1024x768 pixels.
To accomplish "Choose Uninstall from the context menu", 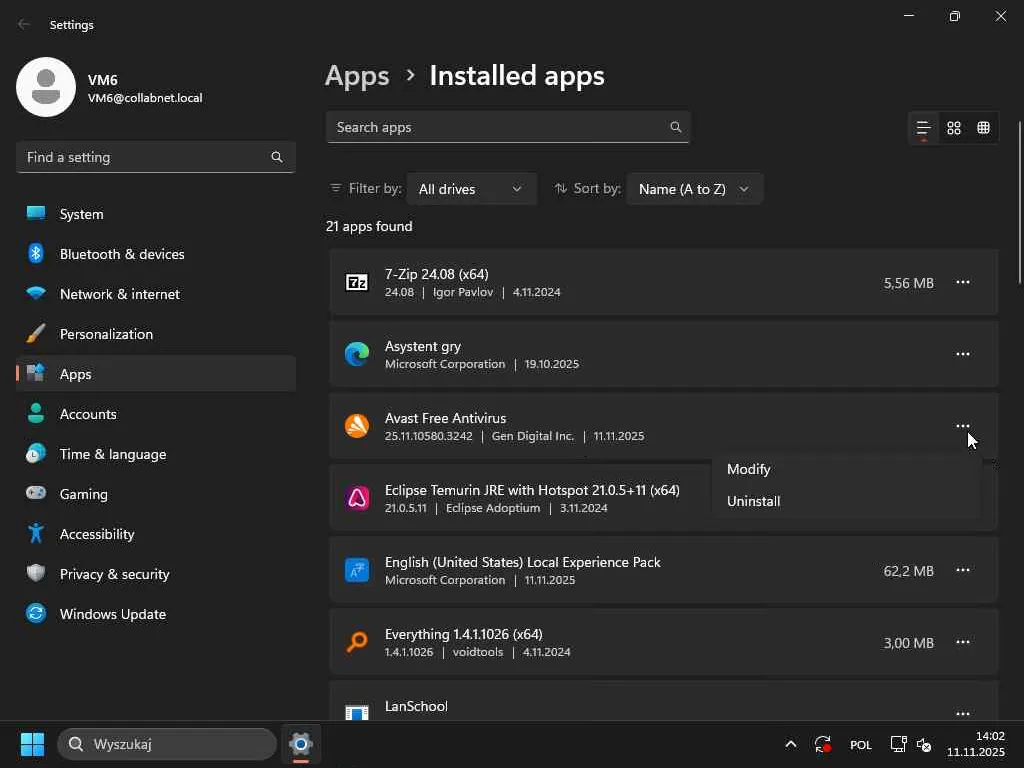I will click(753, 501).
